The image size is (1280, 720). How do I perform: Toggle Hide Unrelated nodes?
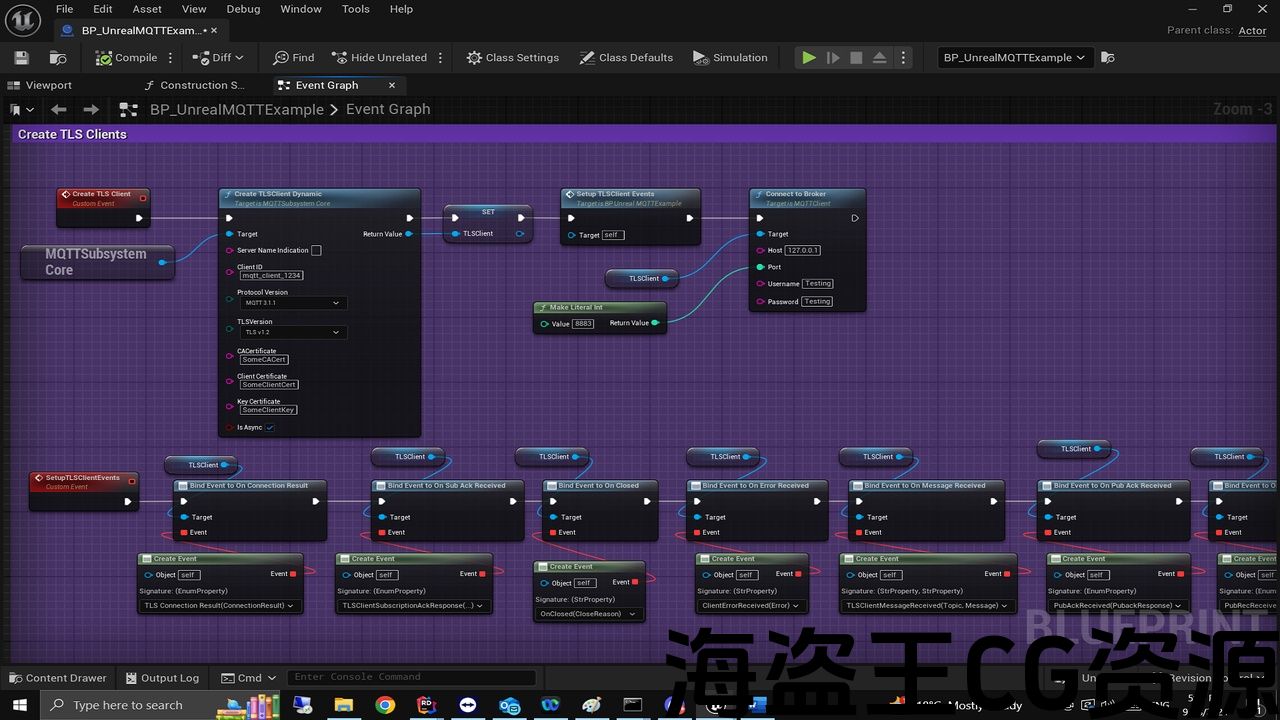[x=379, y=58]
